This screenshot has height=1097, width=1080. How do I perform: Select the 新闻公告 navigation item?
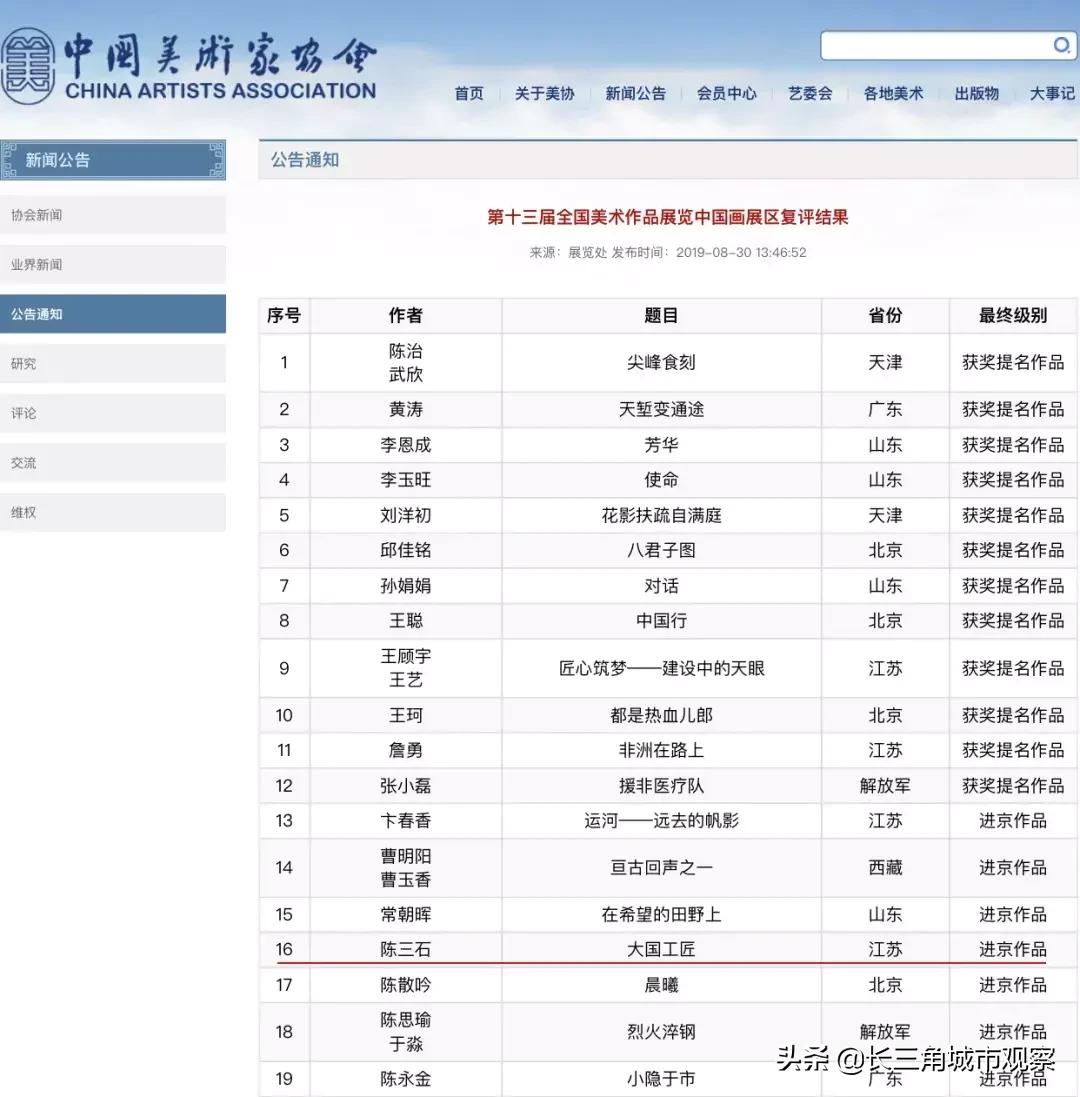(636, 94)
